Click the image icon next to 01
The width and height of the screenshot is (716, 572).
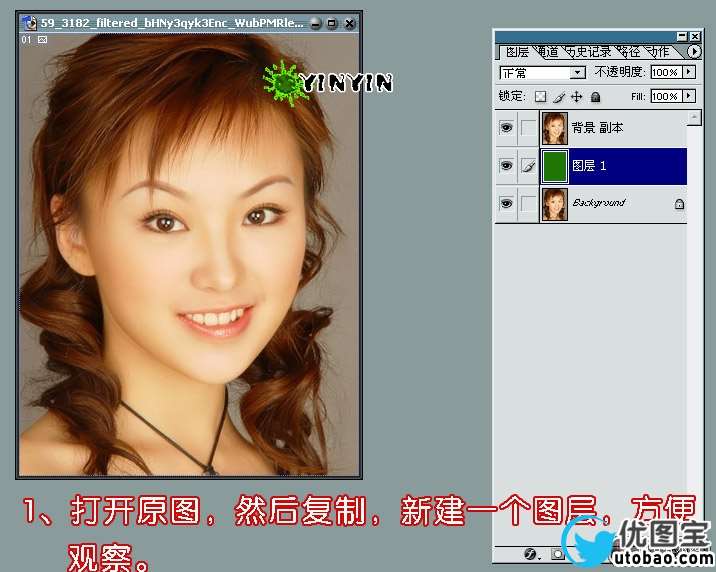(42, 40)
